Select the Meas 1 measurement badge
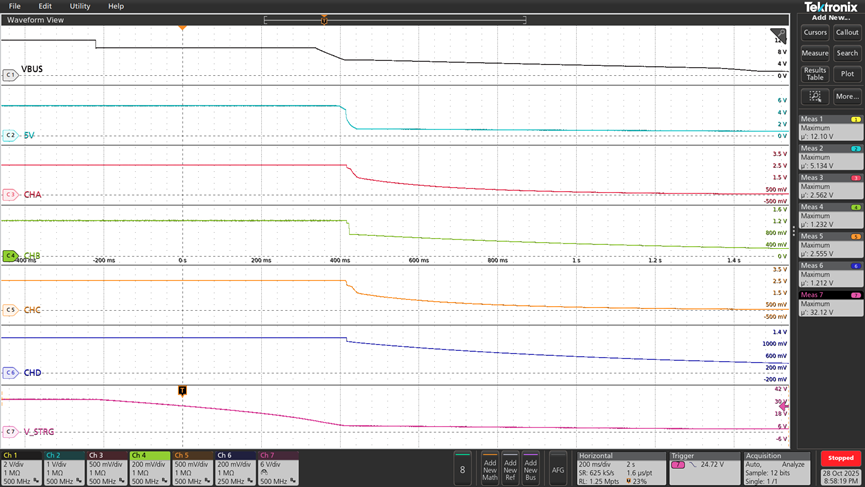This screenshot has width=865, height=487. coord(830,127)
